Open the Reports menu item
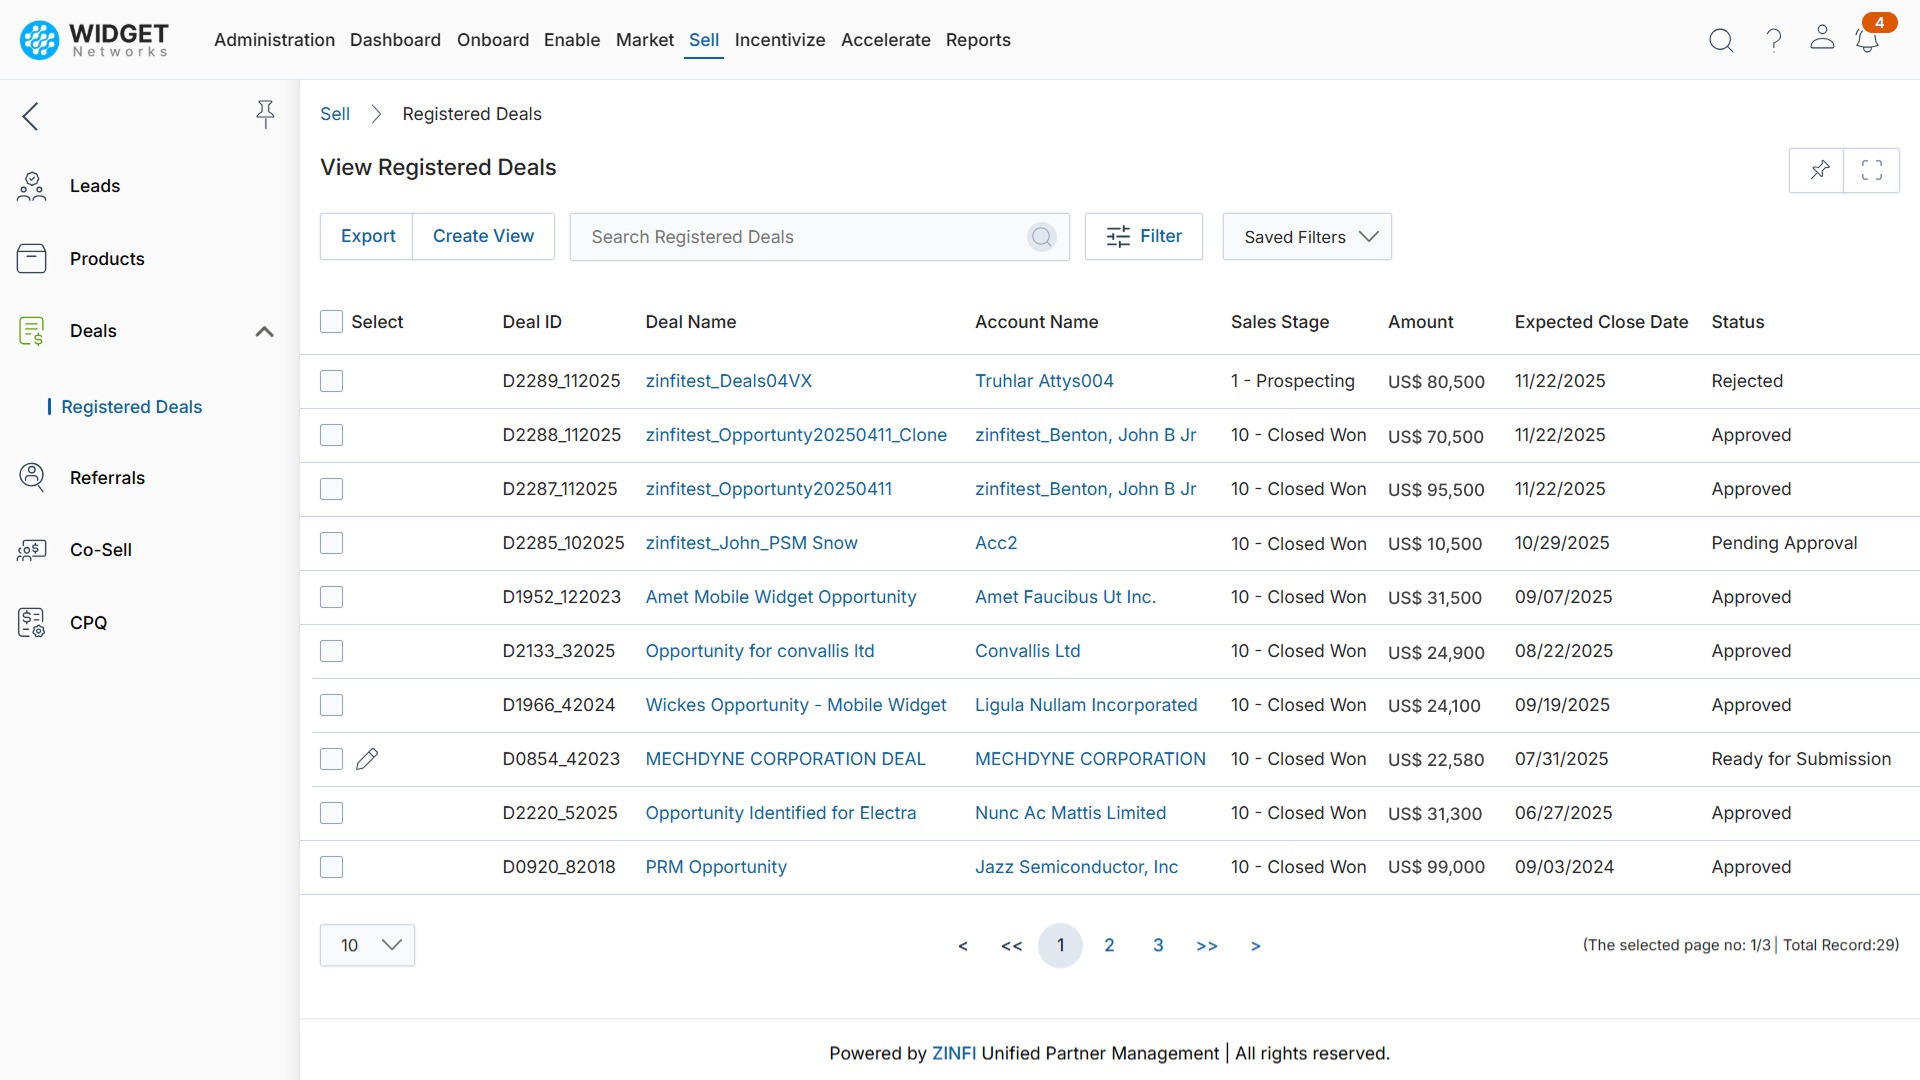Screen dimensions: 1920x1080 coord(978,40)
